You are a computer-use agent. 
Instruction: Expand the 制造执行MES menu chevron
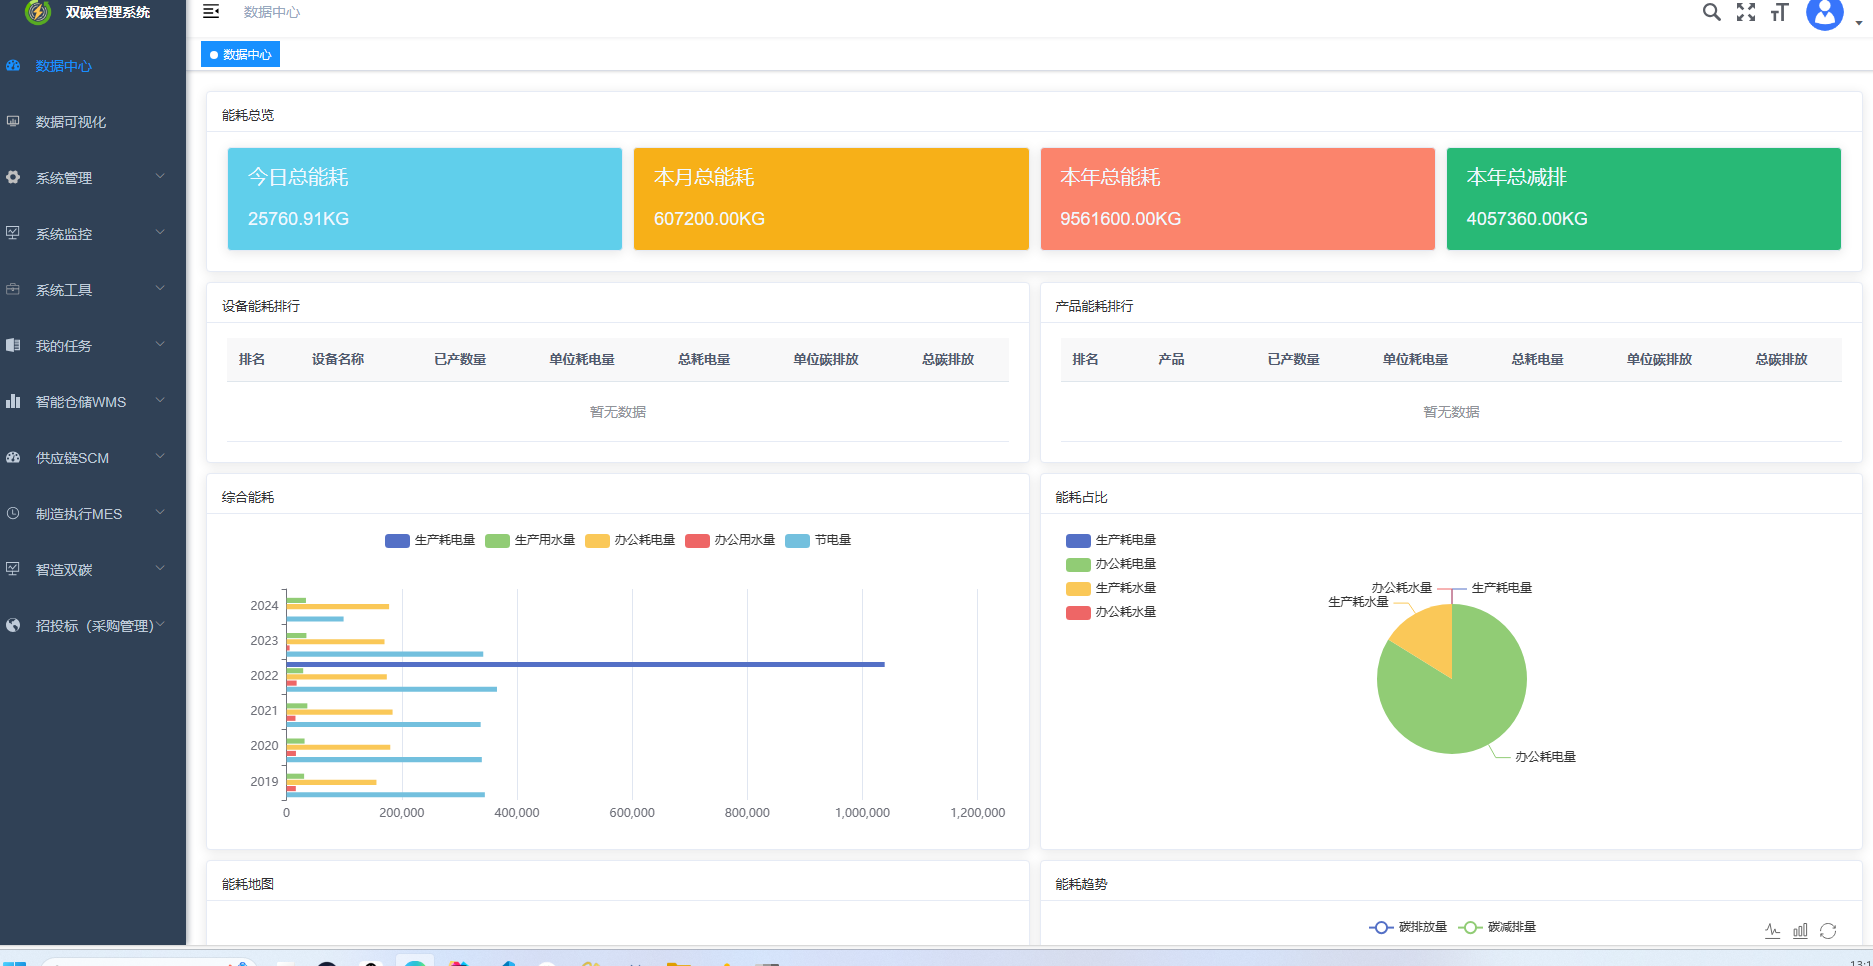pyautogui.click(x=160, y=513)
